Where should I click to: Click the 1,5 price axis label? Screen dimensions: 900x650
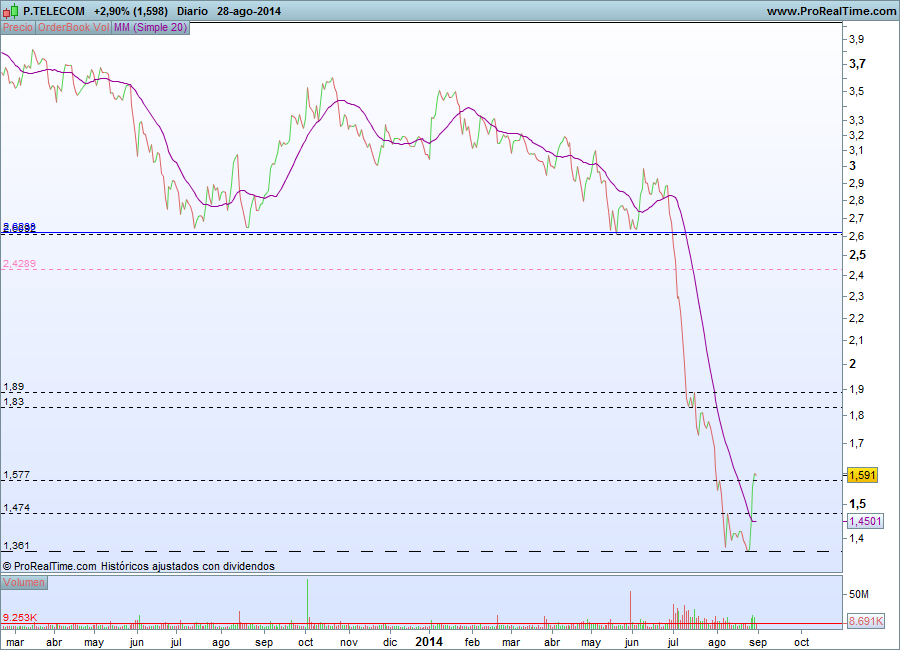coord(858,504)
